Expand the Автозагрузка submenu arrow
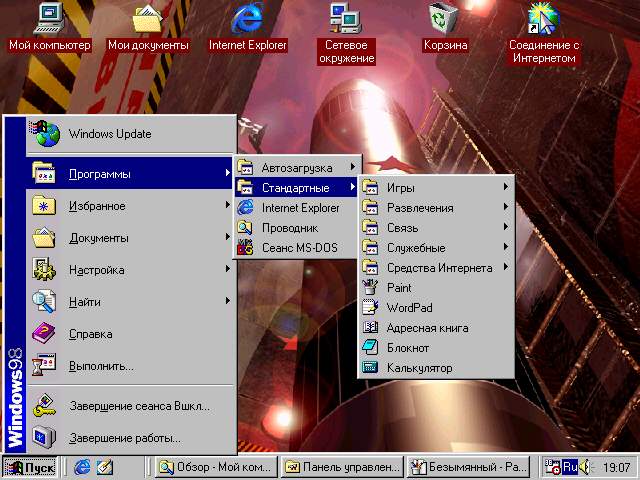 (x=353, y=167)
